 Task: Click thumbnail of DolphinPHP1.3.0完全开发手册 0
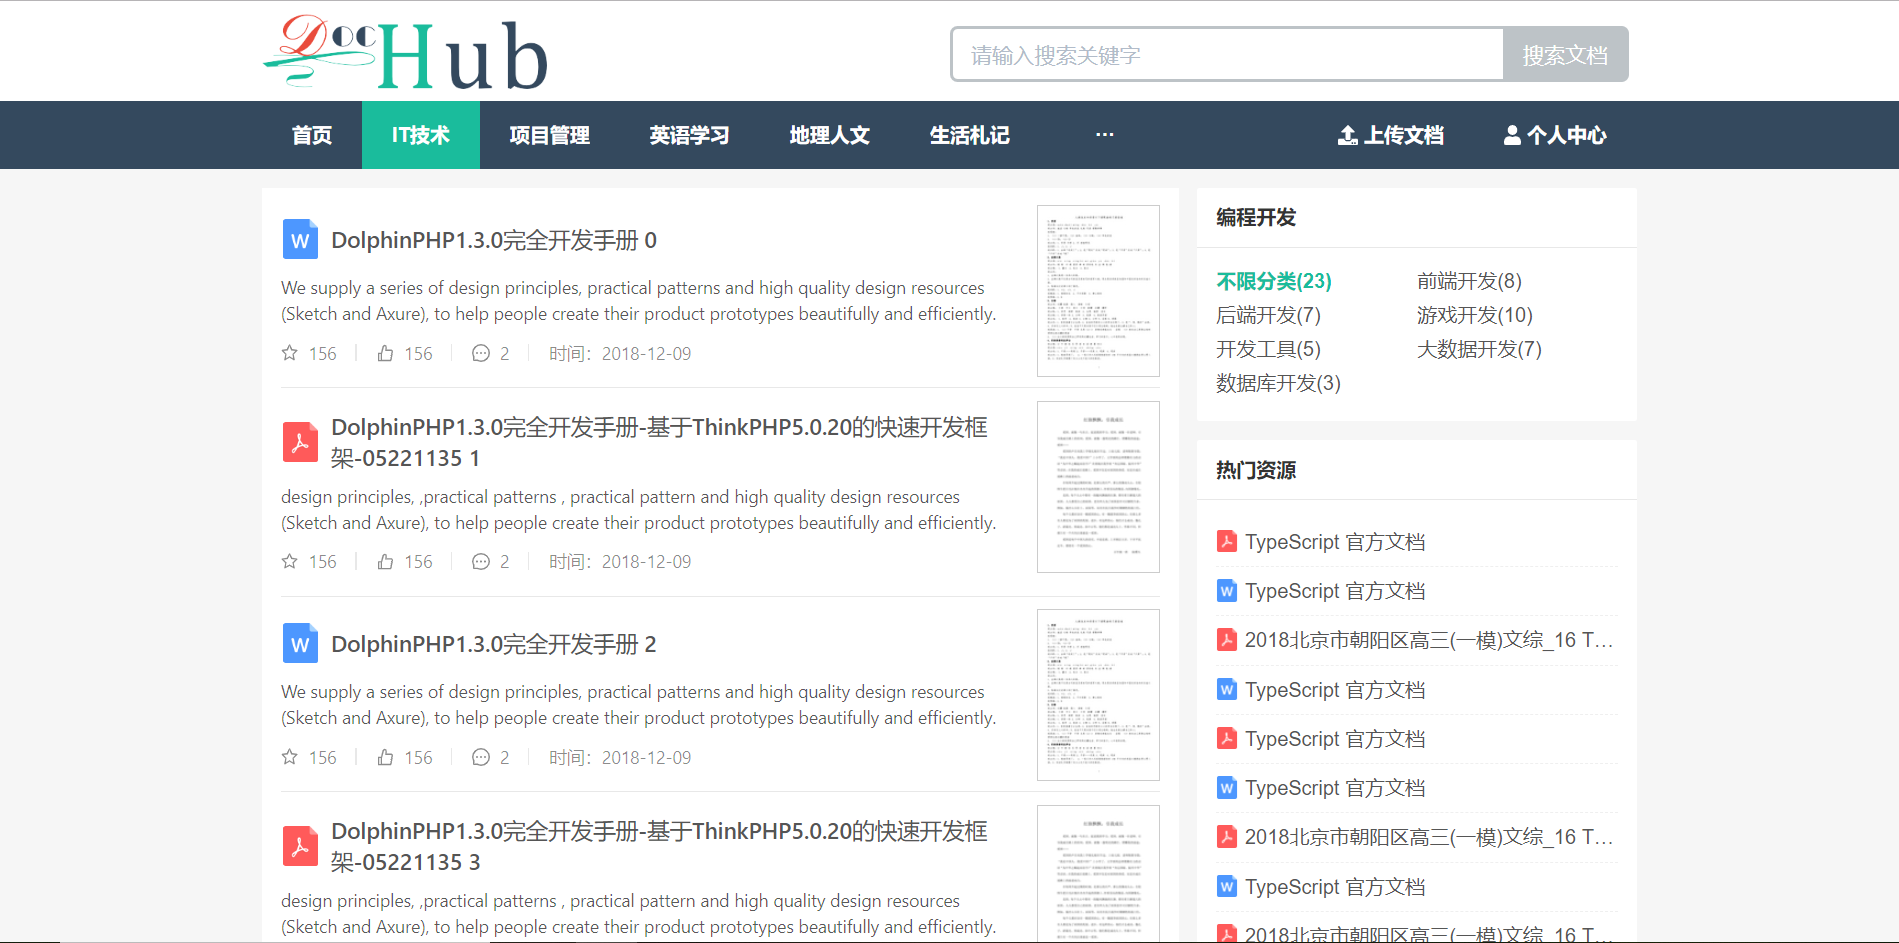pyautogui.click(x=1098, y=291)
